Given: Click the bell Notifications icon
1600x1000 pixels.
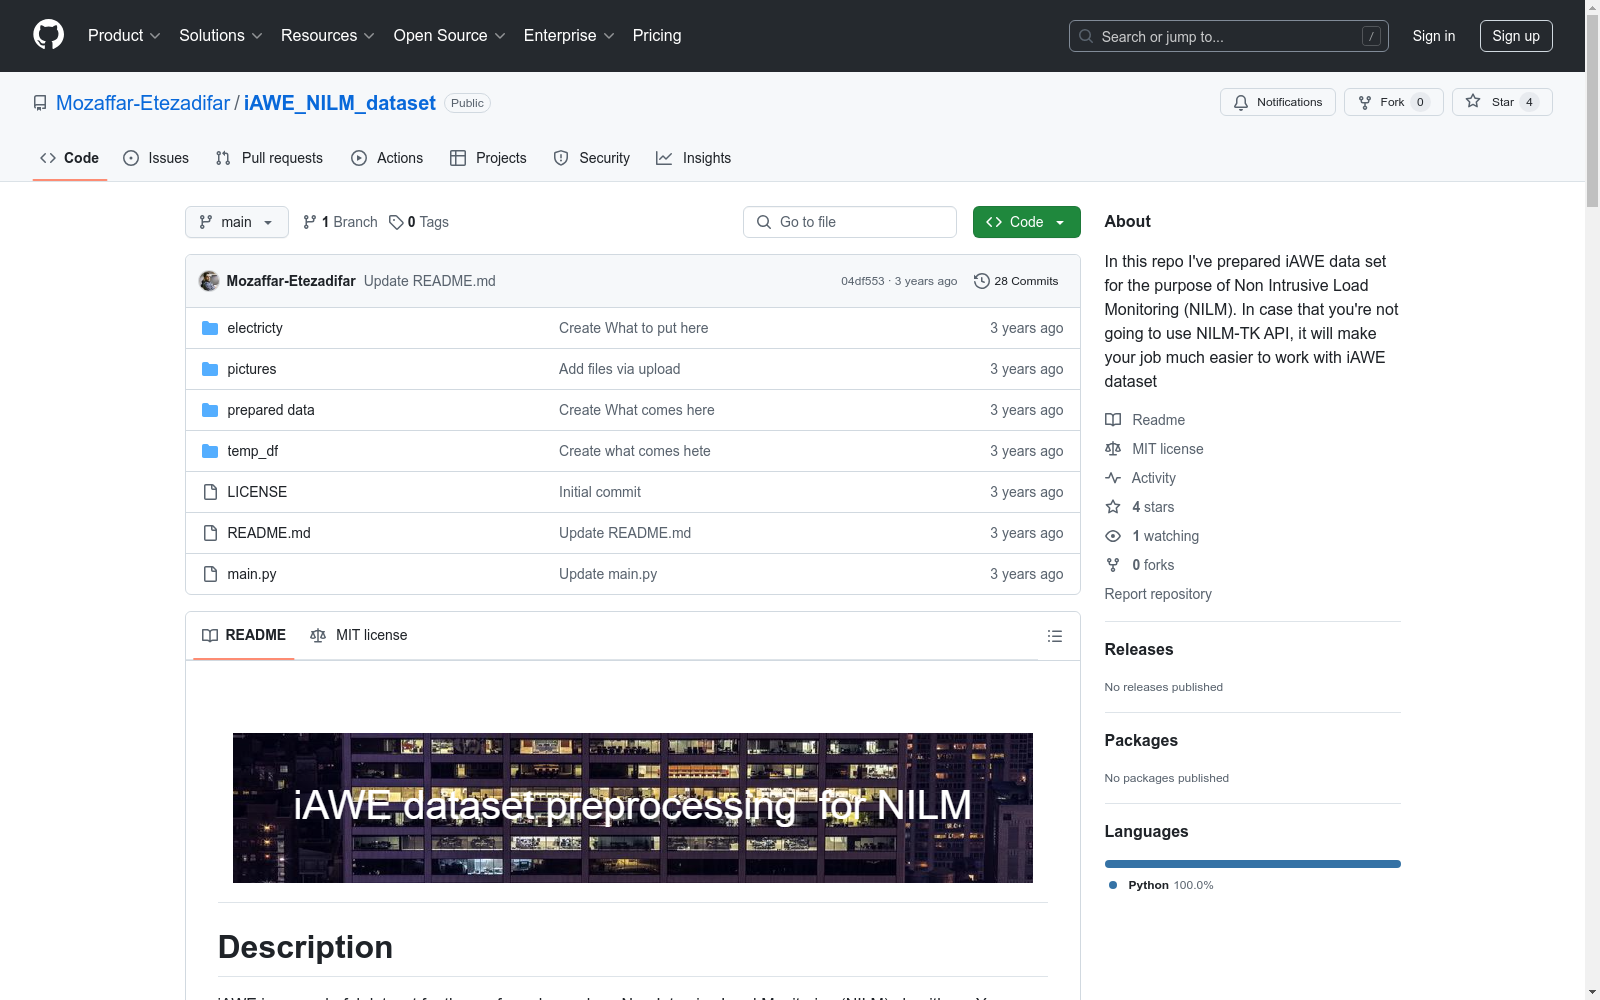Looking at the screenshot, I should [x=1241, y=102].
